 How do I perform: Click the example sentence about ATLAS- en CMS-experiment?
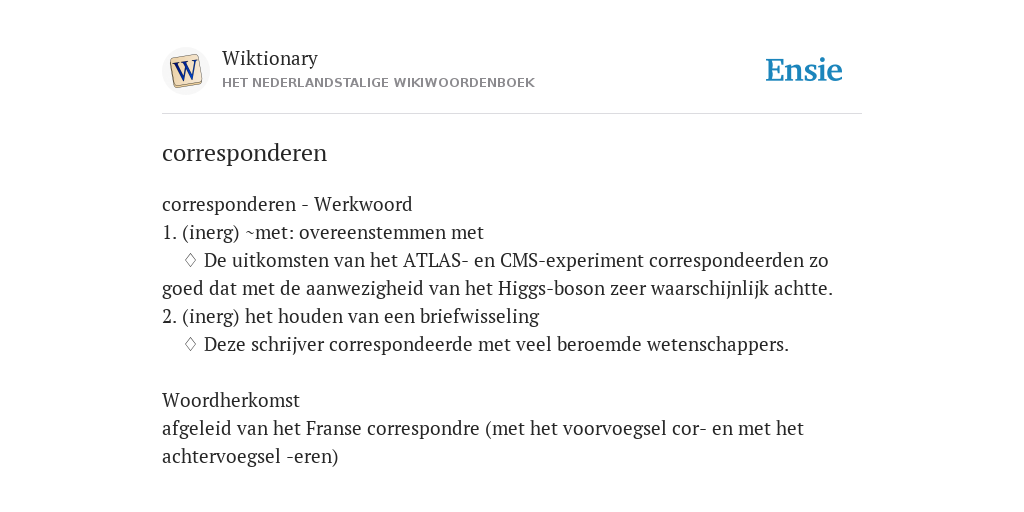(x=498, y=274)
